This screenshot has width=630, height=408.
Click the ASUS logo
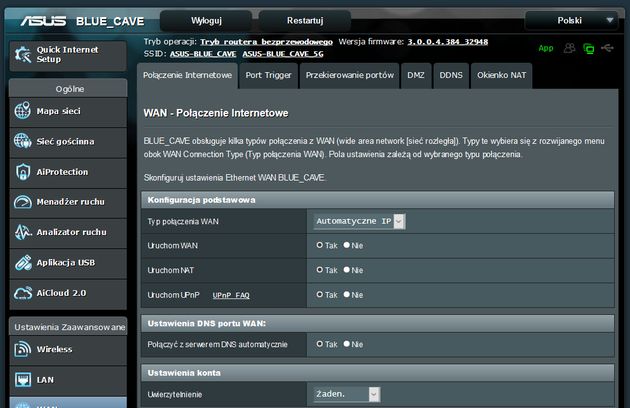click(x=43, y=21)
